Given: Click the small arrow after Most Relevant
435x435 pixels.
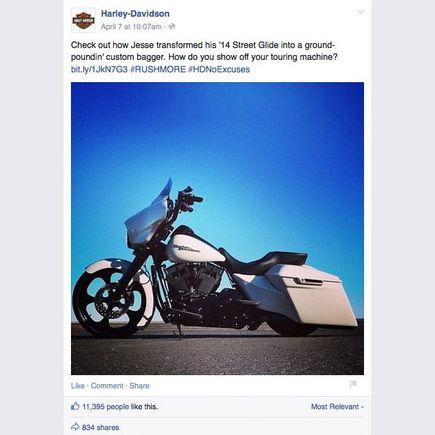Looking at the screenshot, I should pyautogui.click(x=362, y=407).
